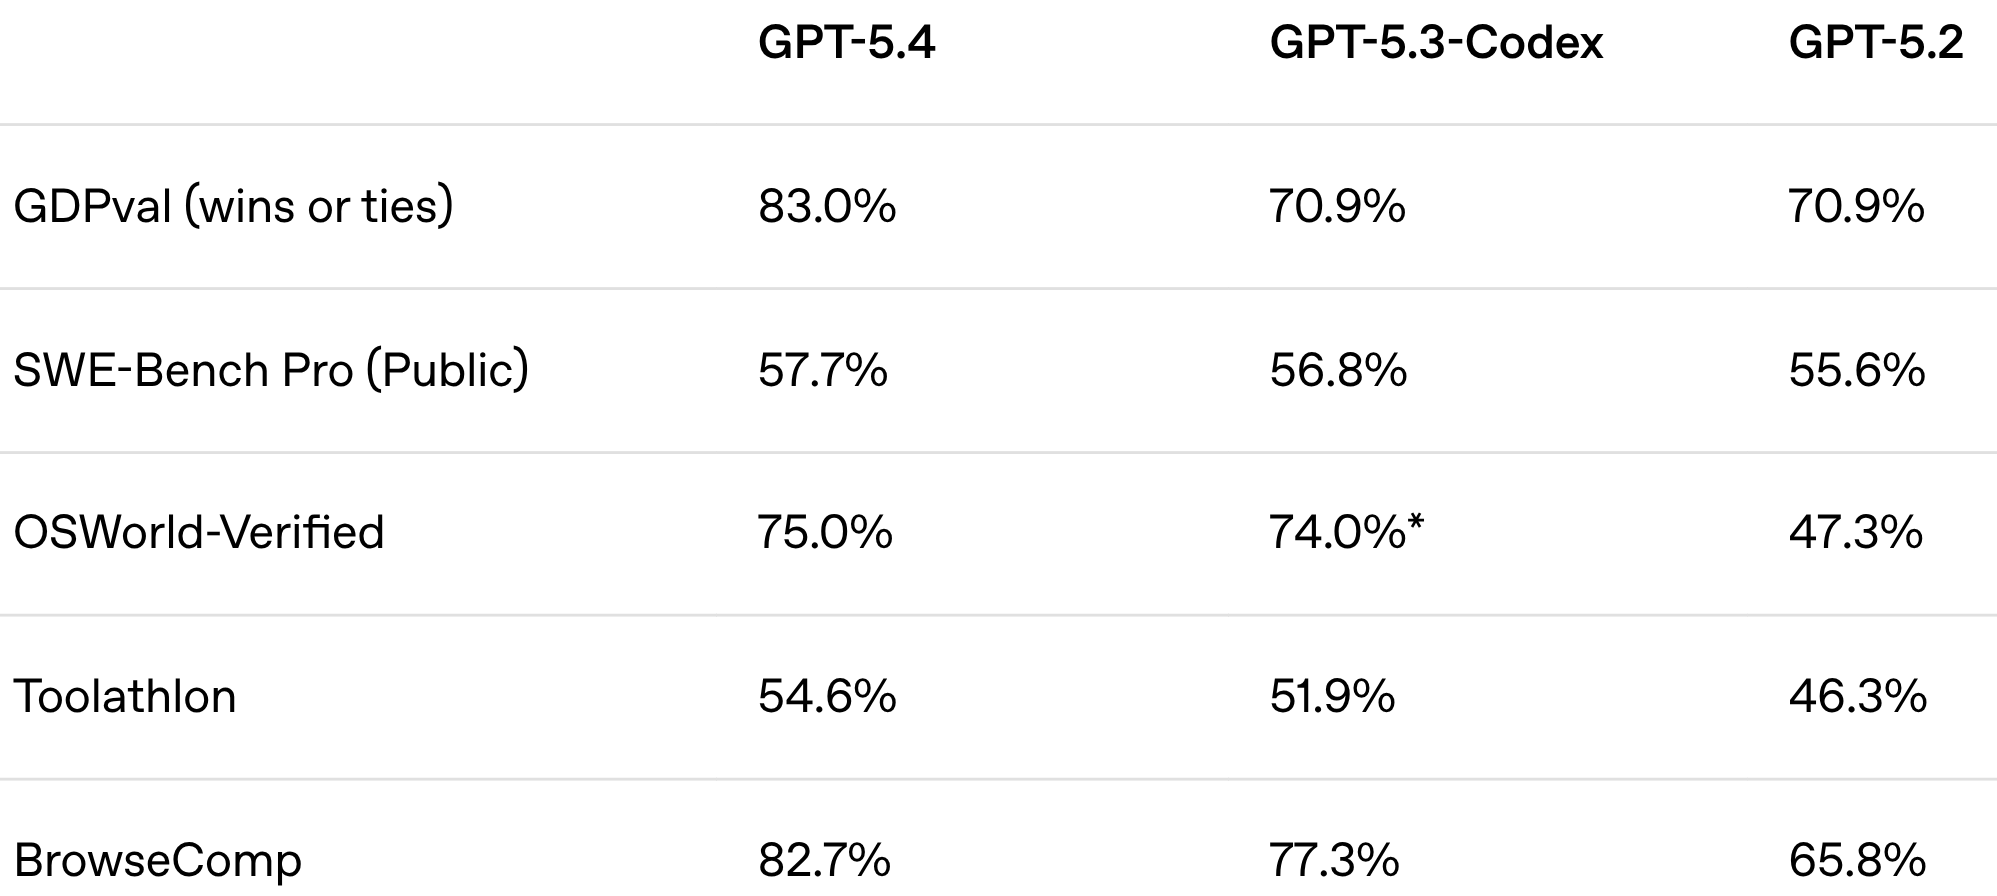The height and width of the screenshot is (896, 1997).
Task: Click the 54.6% Toolathlon score
Action: click(x=827, y=696)
